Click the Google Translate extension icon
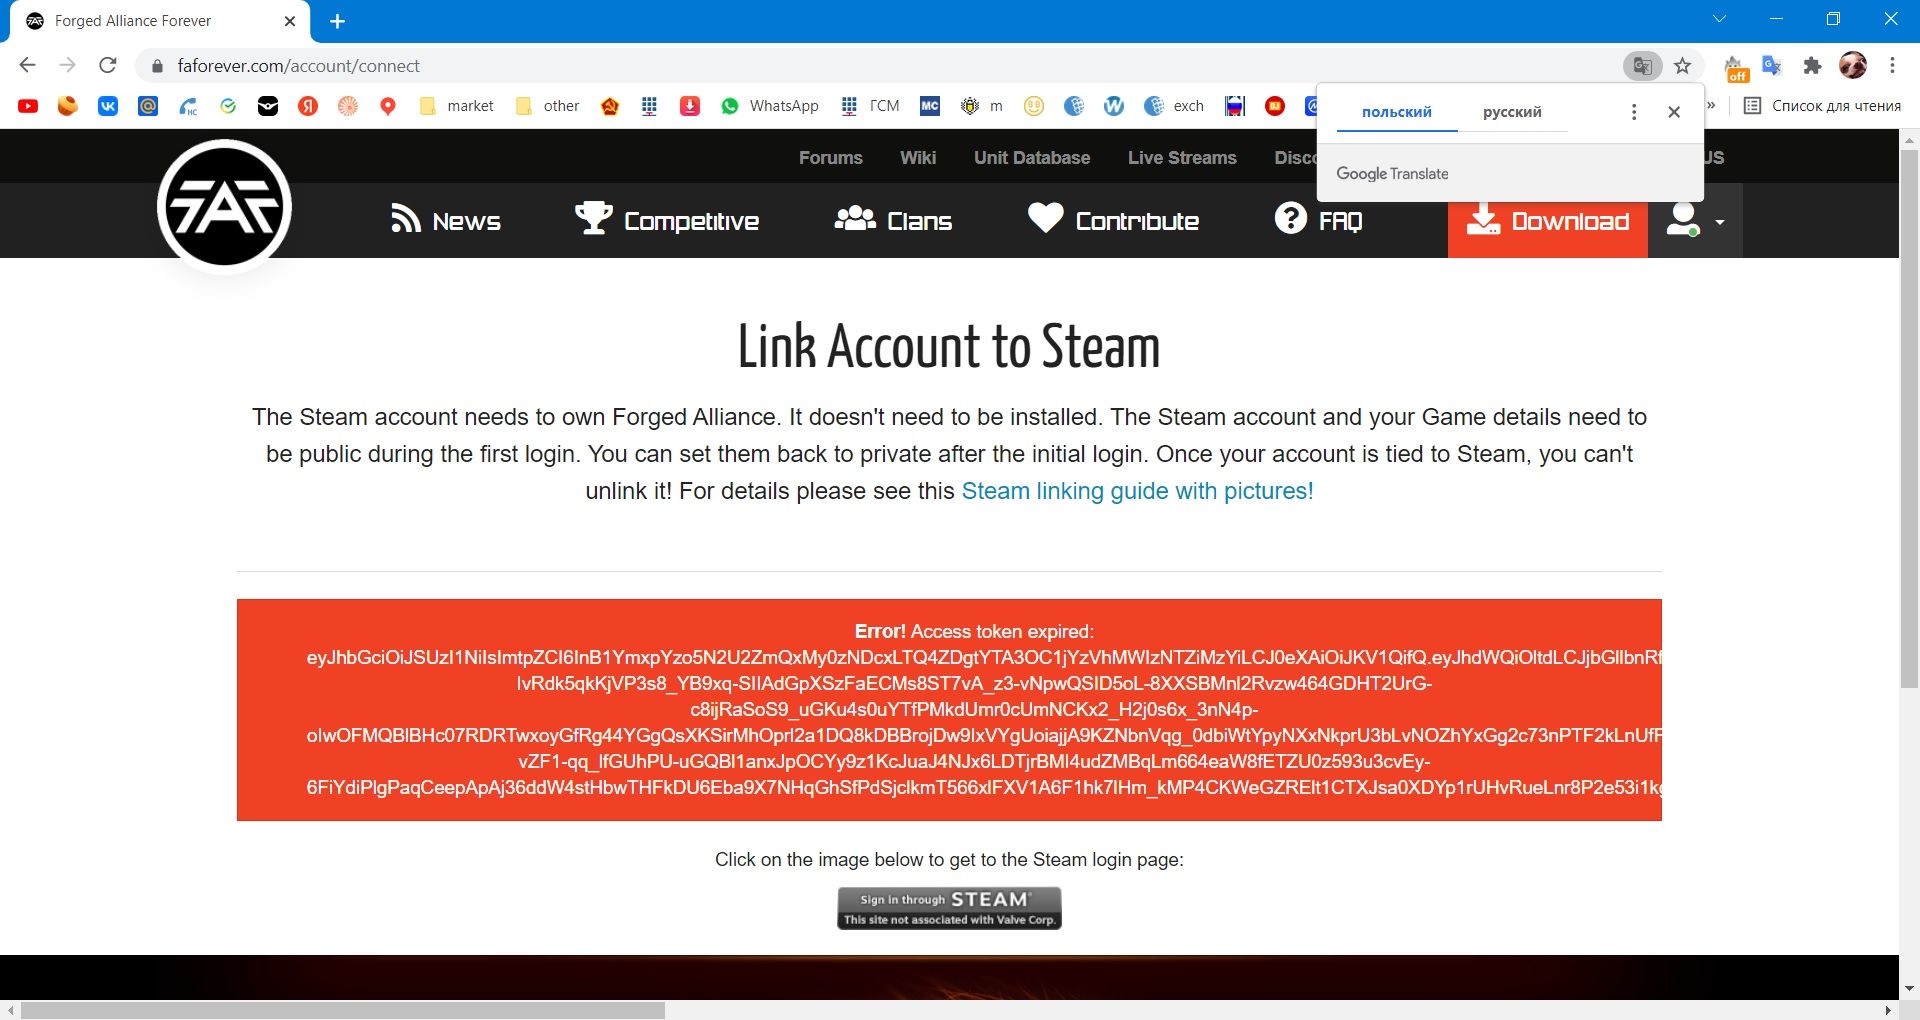The height and width of the screenshot is (1020, 1920). click(x=1772, y=66)
